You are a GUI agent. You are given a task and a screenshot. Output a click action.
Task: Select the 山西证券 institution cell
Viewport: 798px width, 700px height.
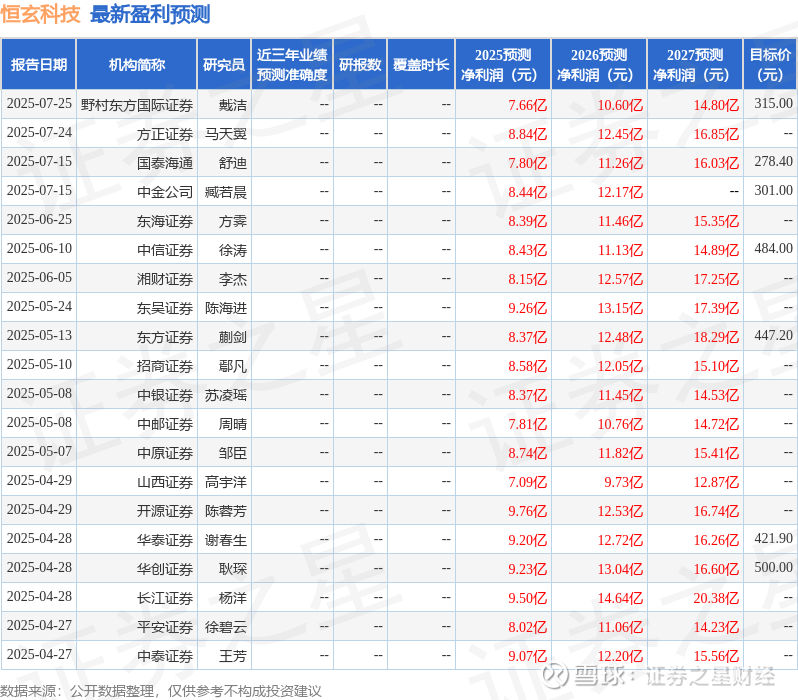click(x=136, y=482)
